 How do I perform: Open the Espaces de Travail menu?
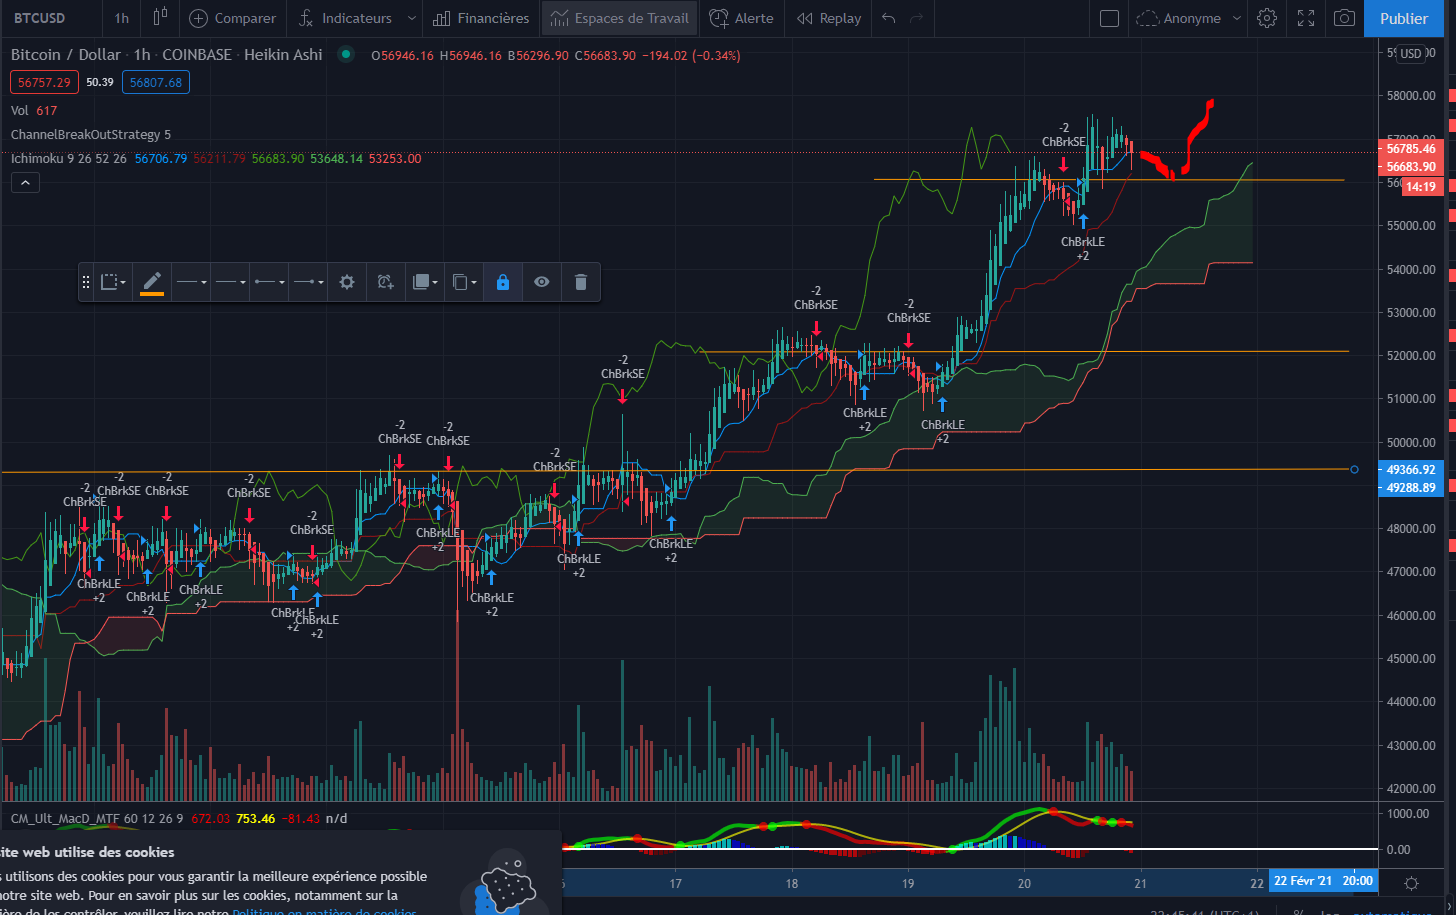point(620,18)
